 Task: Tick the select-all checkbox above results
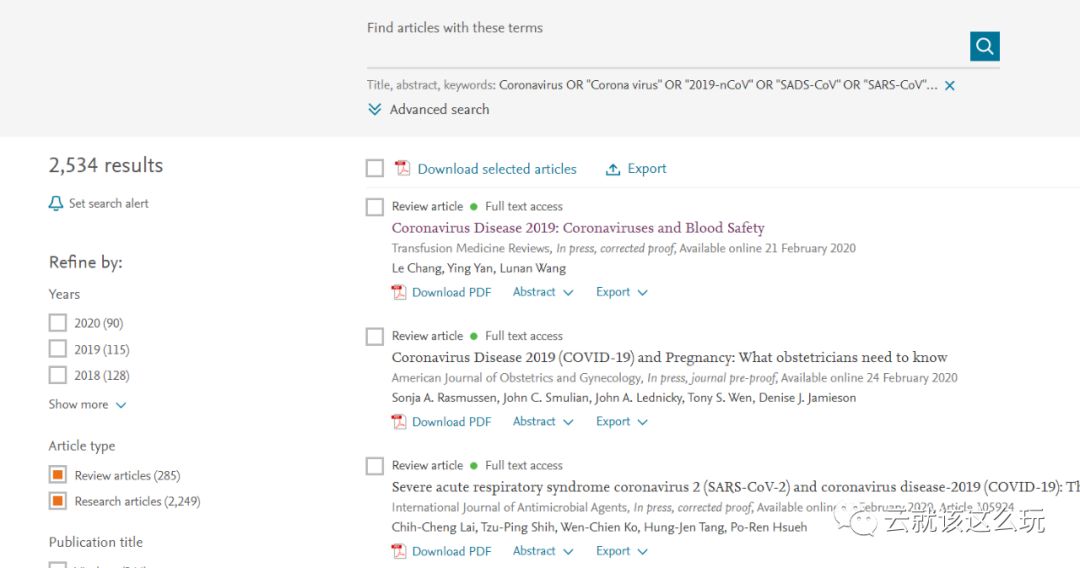point(375,169)
